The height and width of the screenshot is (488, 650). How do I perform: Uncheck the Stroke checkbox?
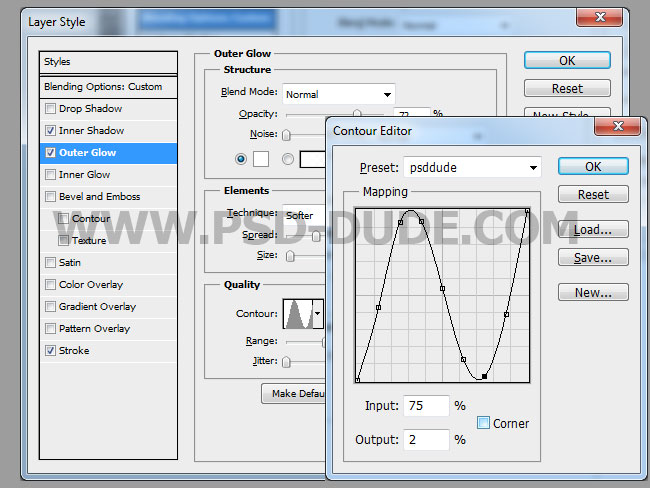tap(50, 351)
